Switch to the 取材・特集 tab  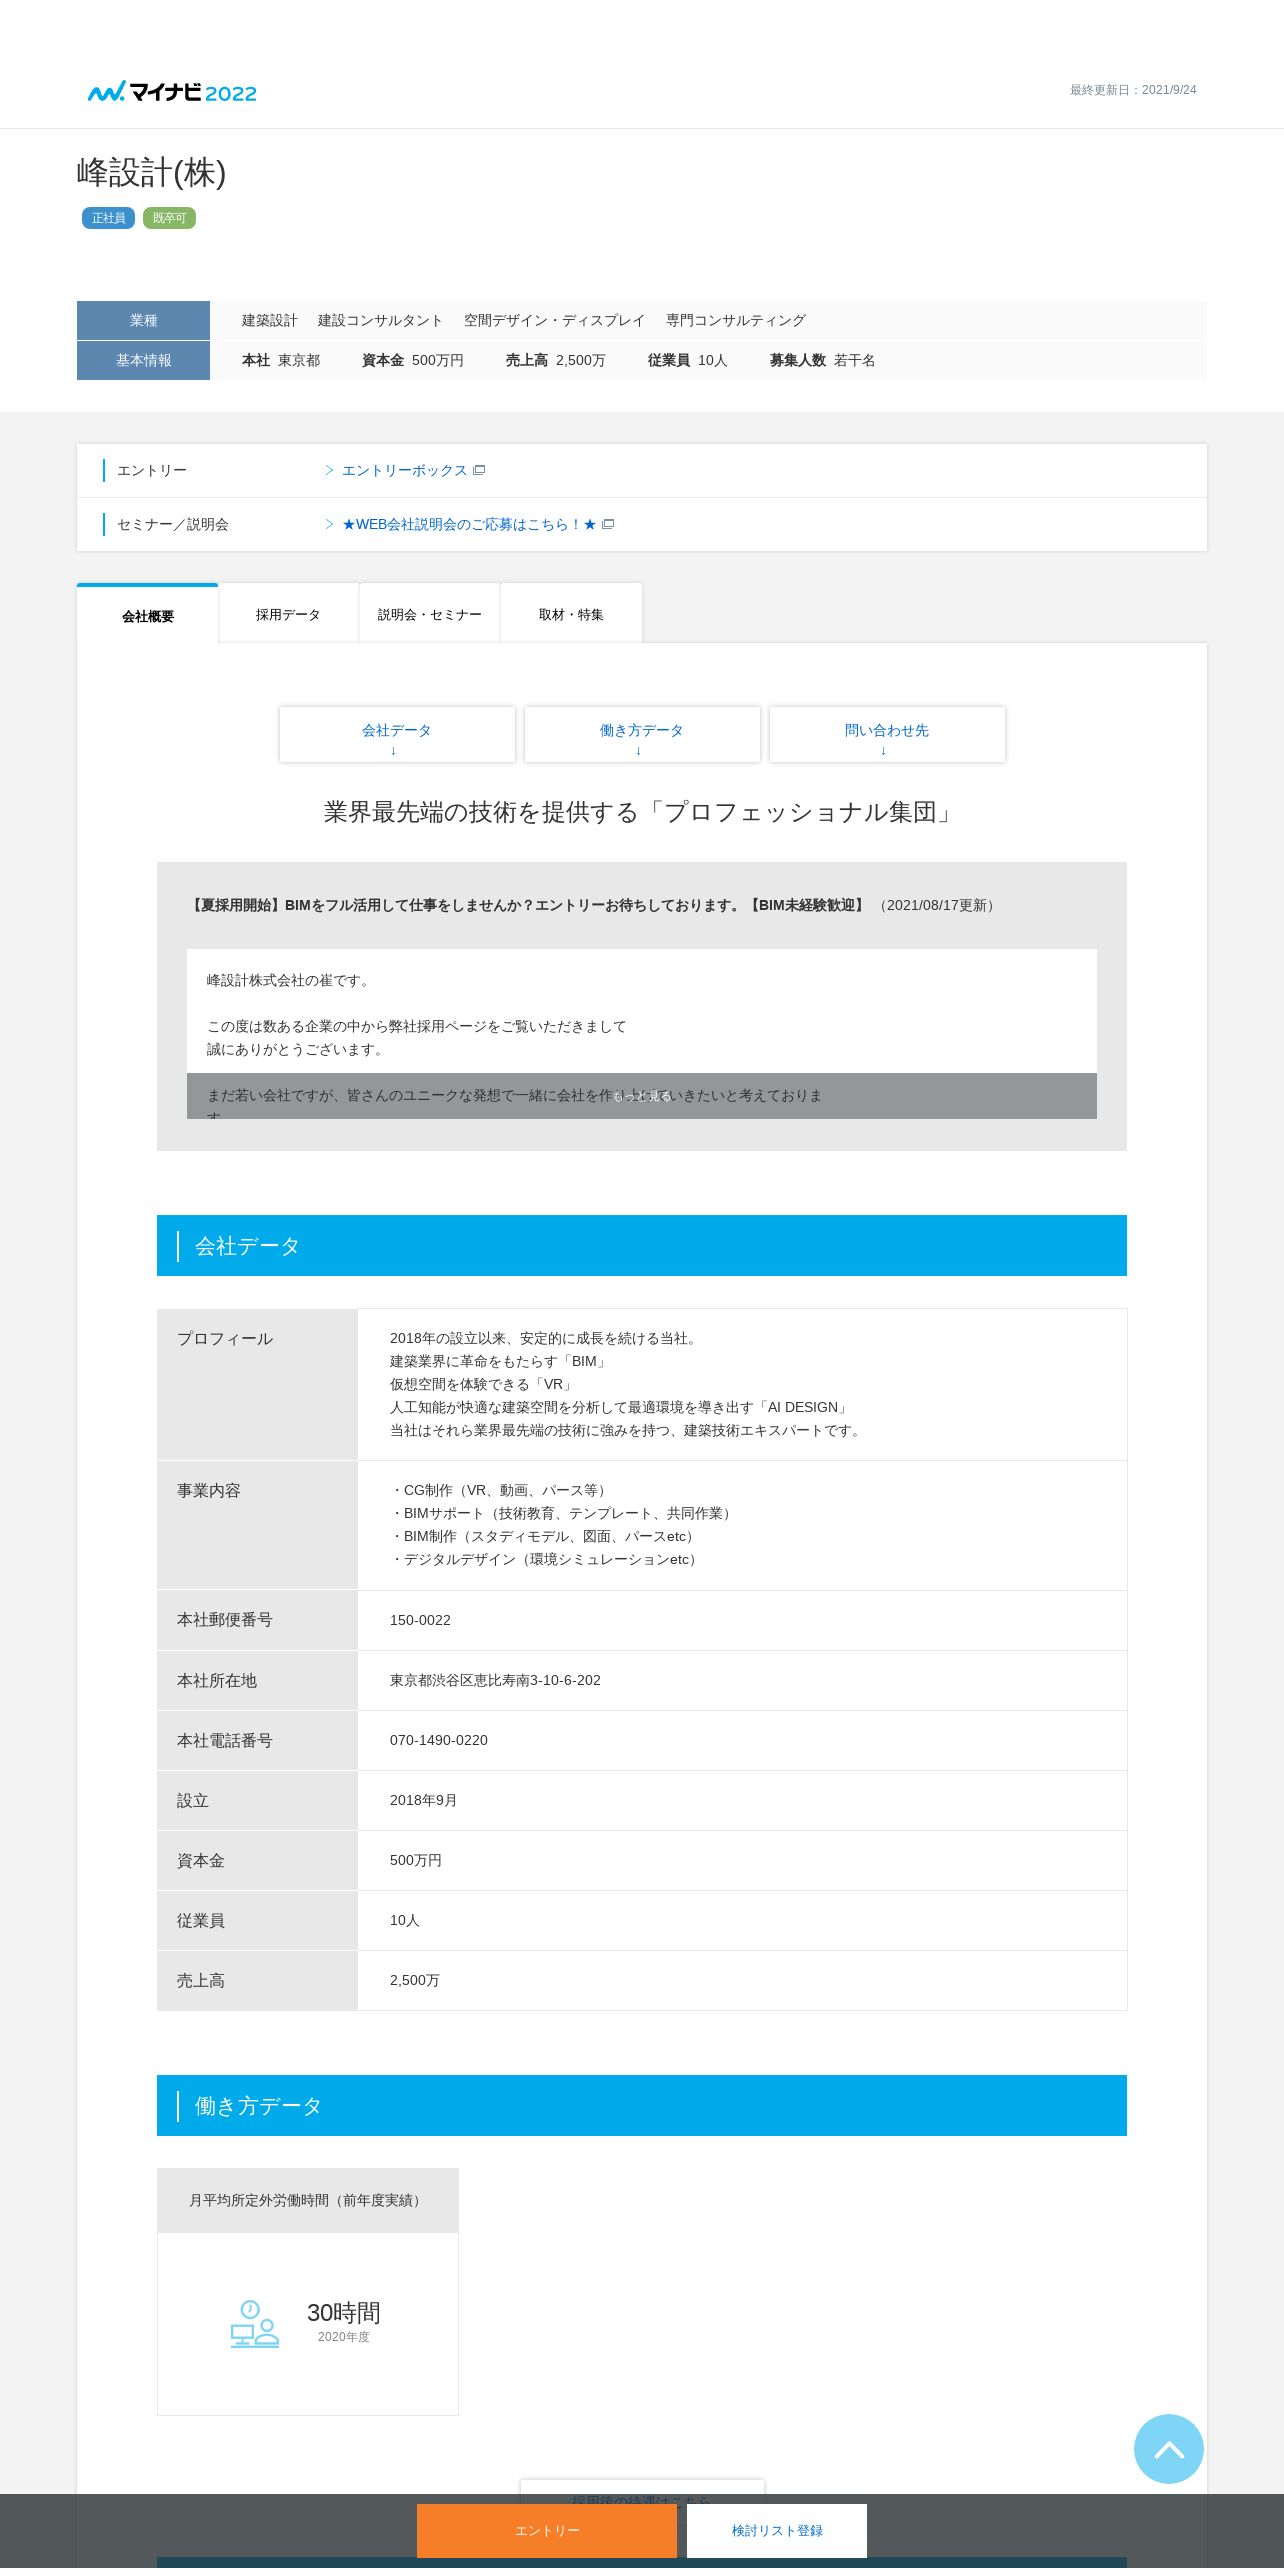(x=571, y=614)
